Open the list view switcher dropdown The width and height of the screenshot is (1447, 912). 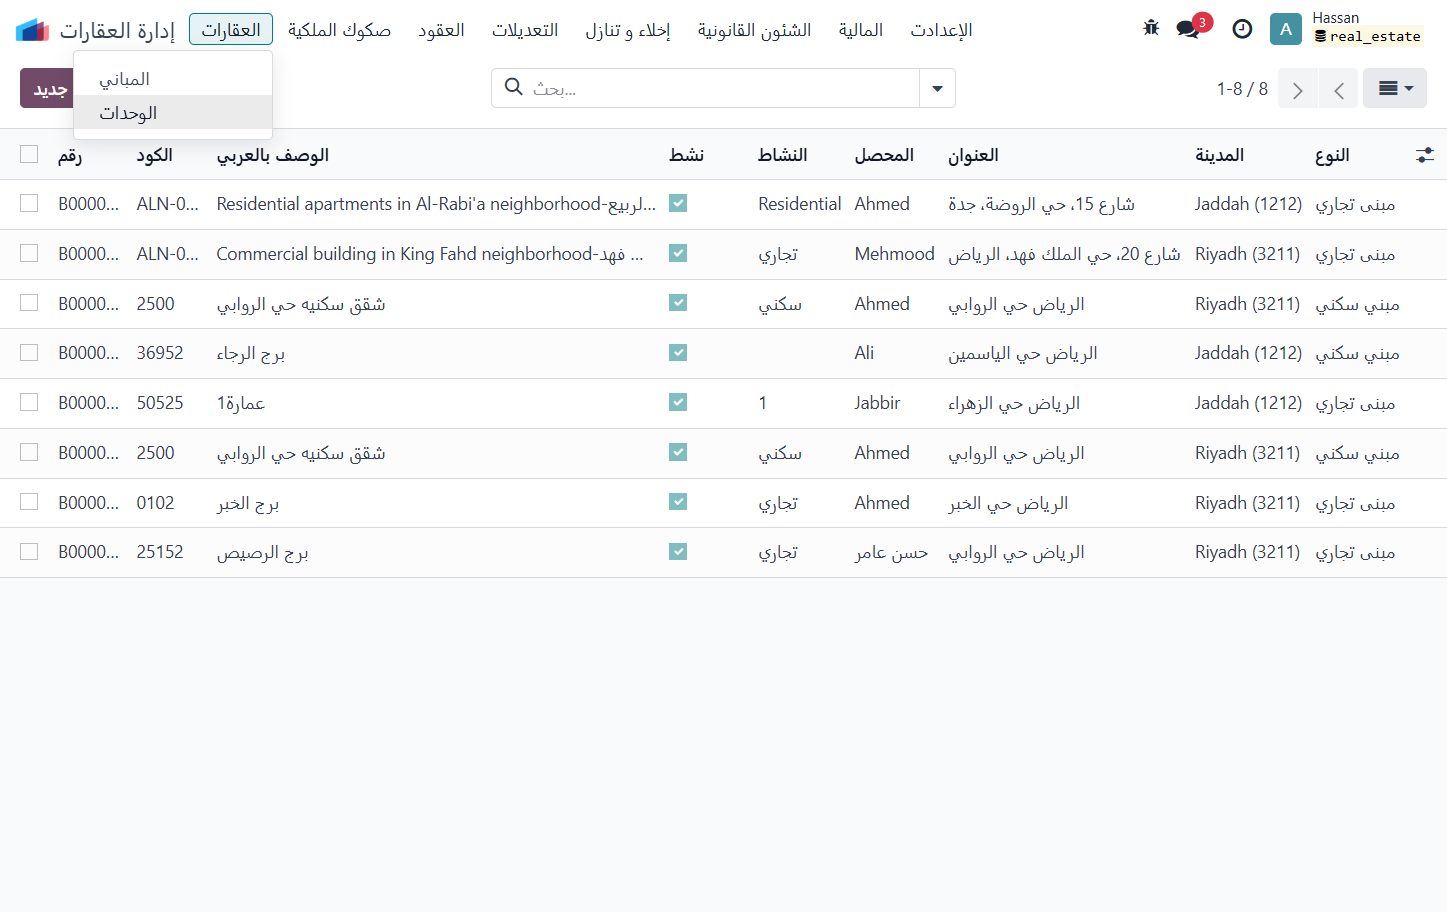click(x=1395, y=89)
